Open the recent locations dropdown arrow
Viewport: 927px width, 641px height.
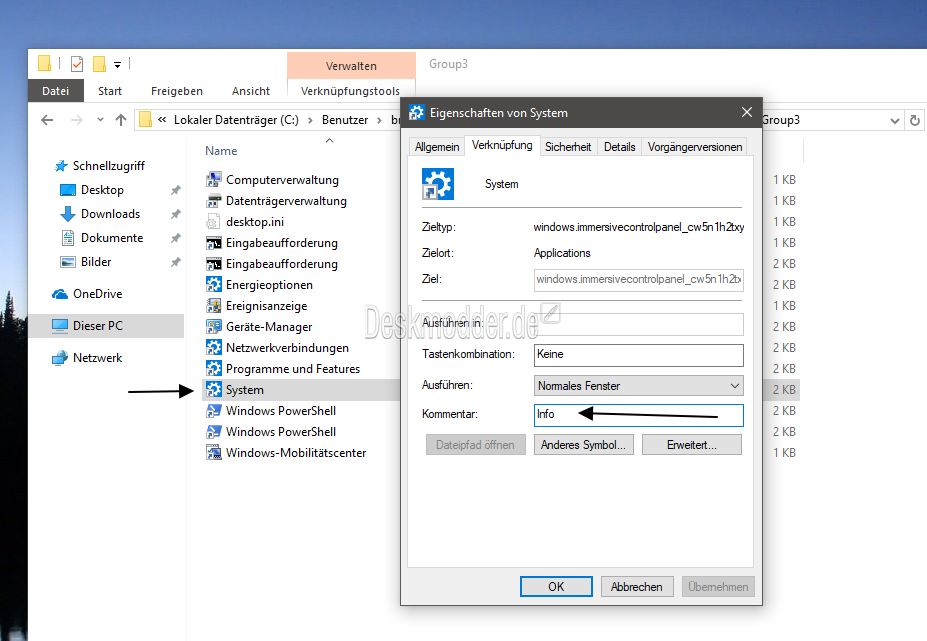pyautogui.click(x=100, y=120)
